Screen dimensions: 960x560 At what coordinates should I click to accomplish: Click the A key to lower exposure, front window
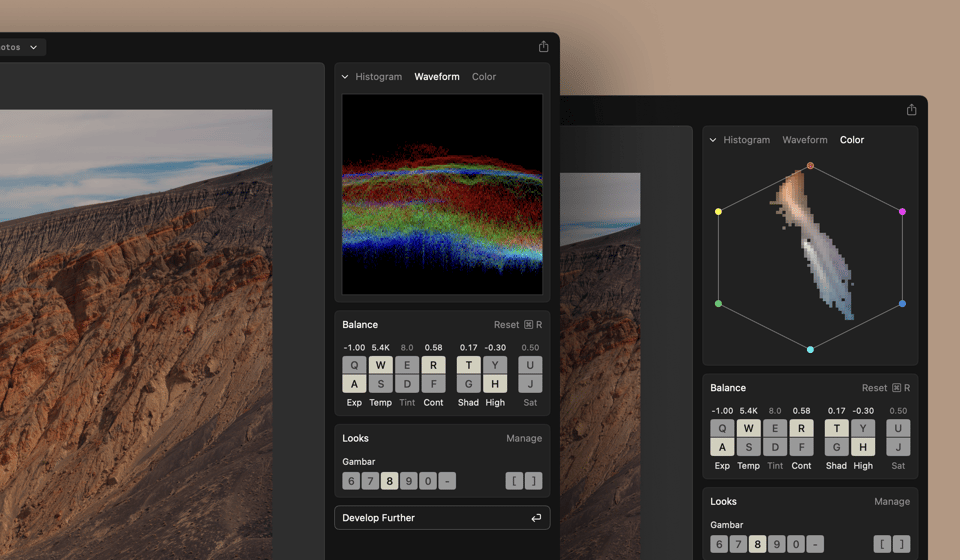(x=354, y=384)
